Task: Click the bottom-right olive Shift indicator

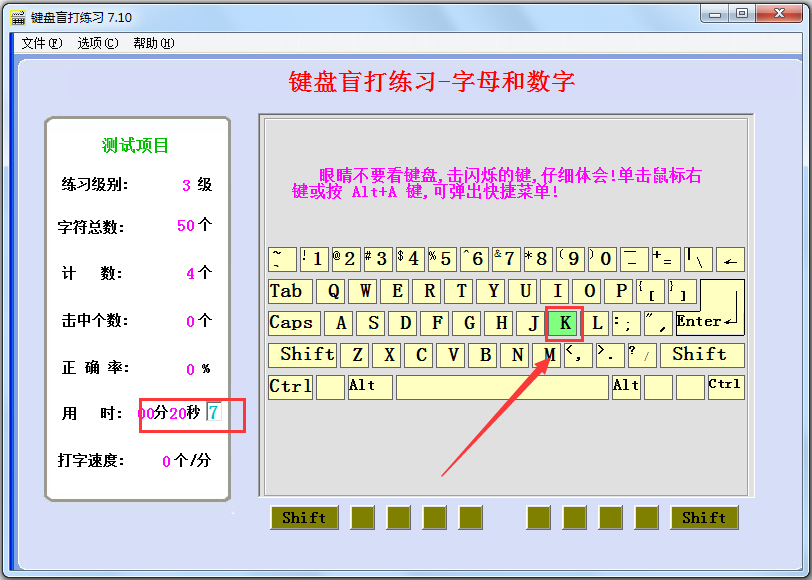Action: coord(704,517)
